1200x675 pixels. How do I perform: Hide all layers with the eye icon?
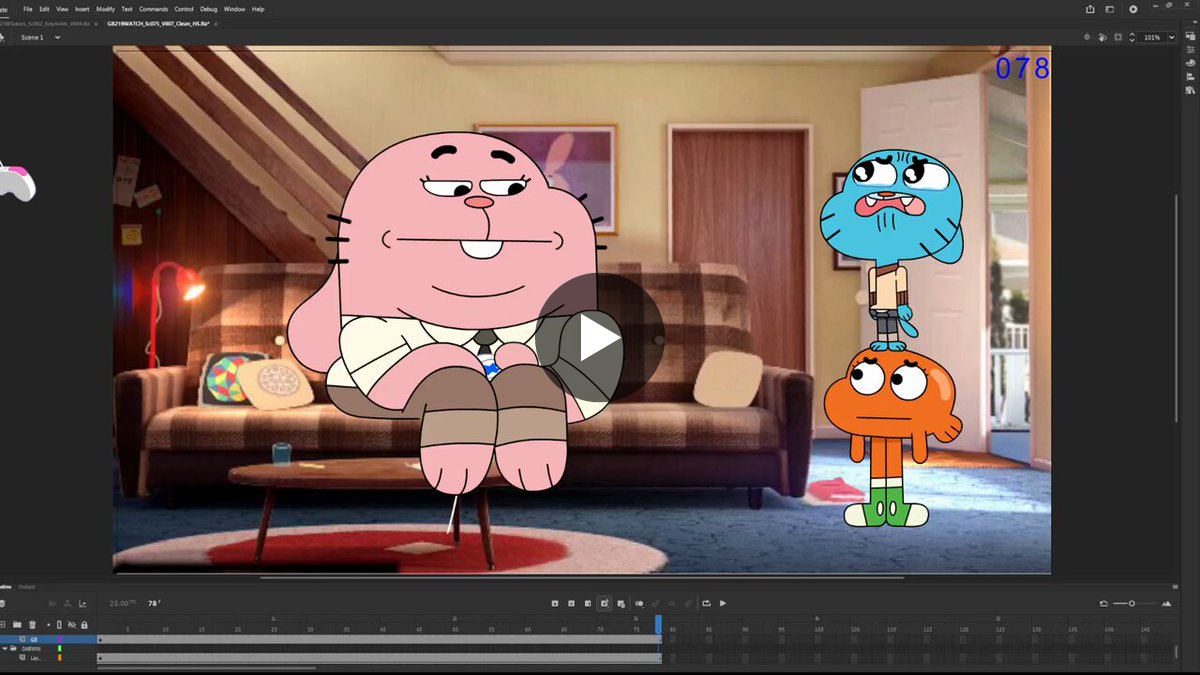(x=71, y=625)
